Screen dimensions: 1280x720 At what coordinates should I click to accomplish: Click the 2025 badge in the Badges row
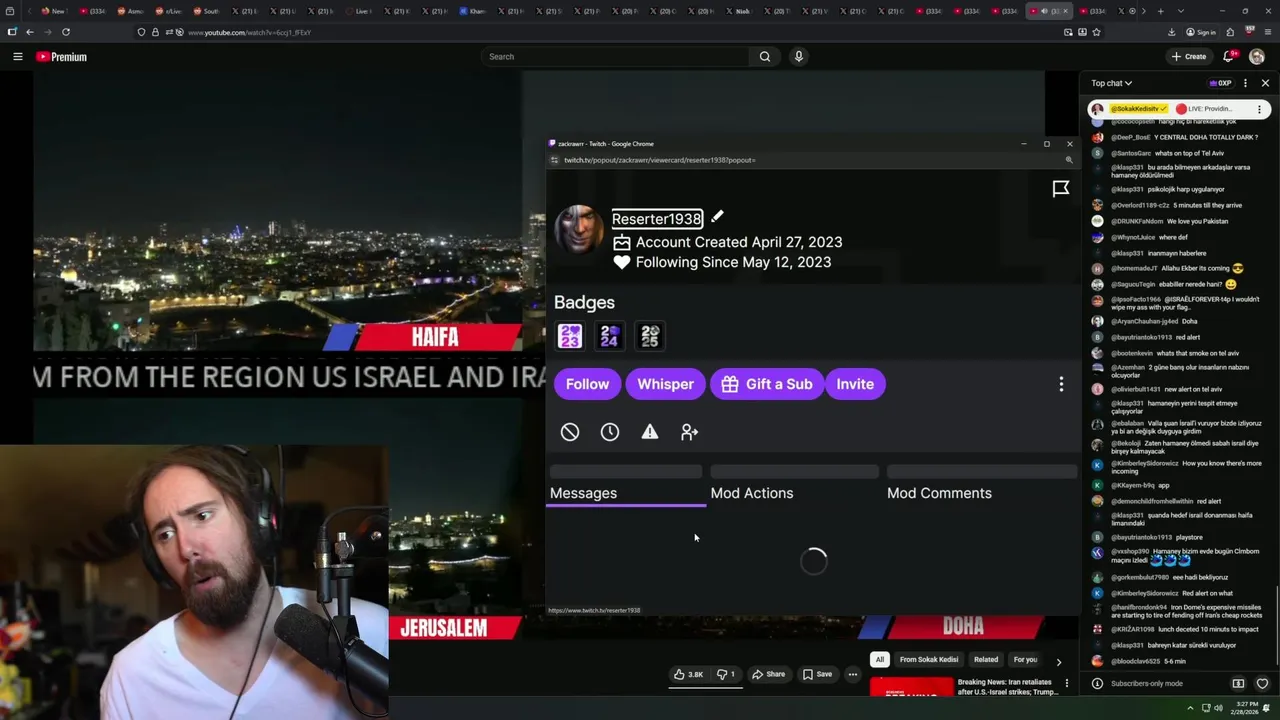[650, 336]
